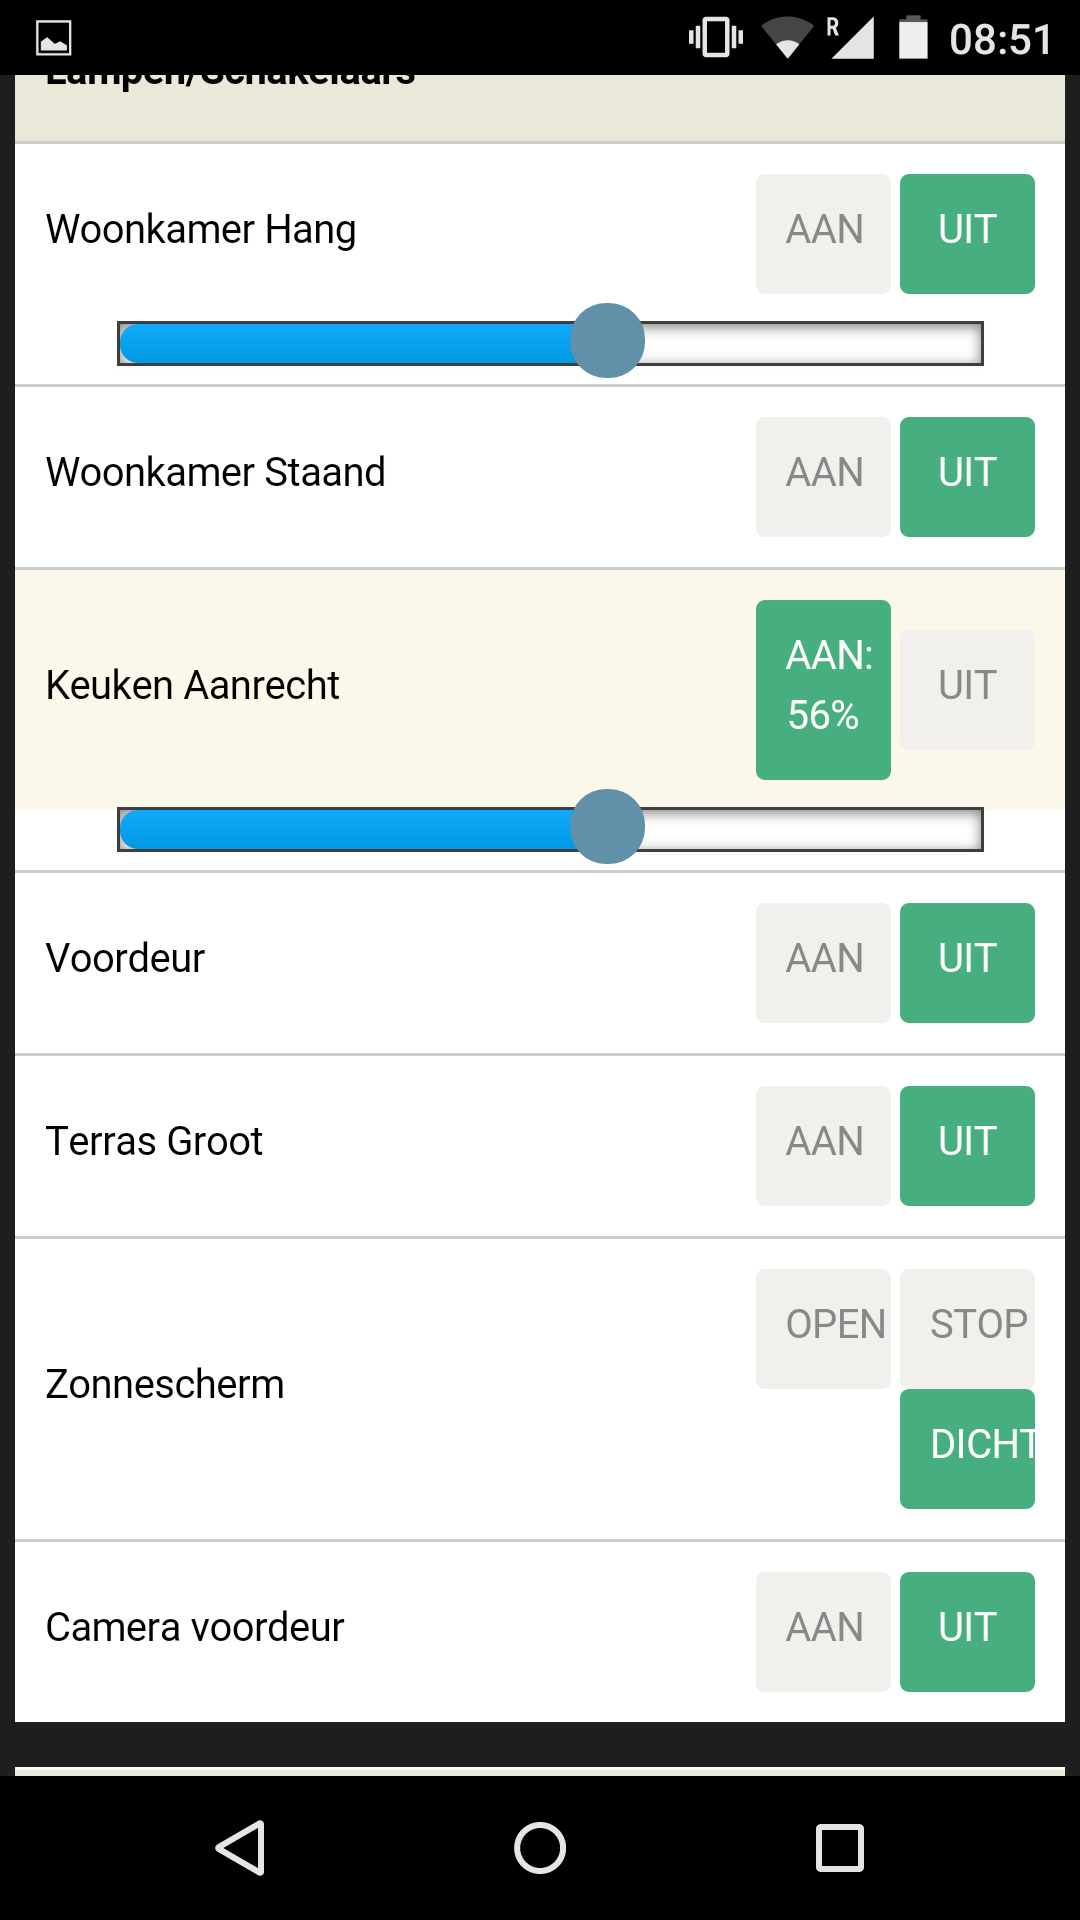Tap the Android home circle icon

coord(540,1847)
